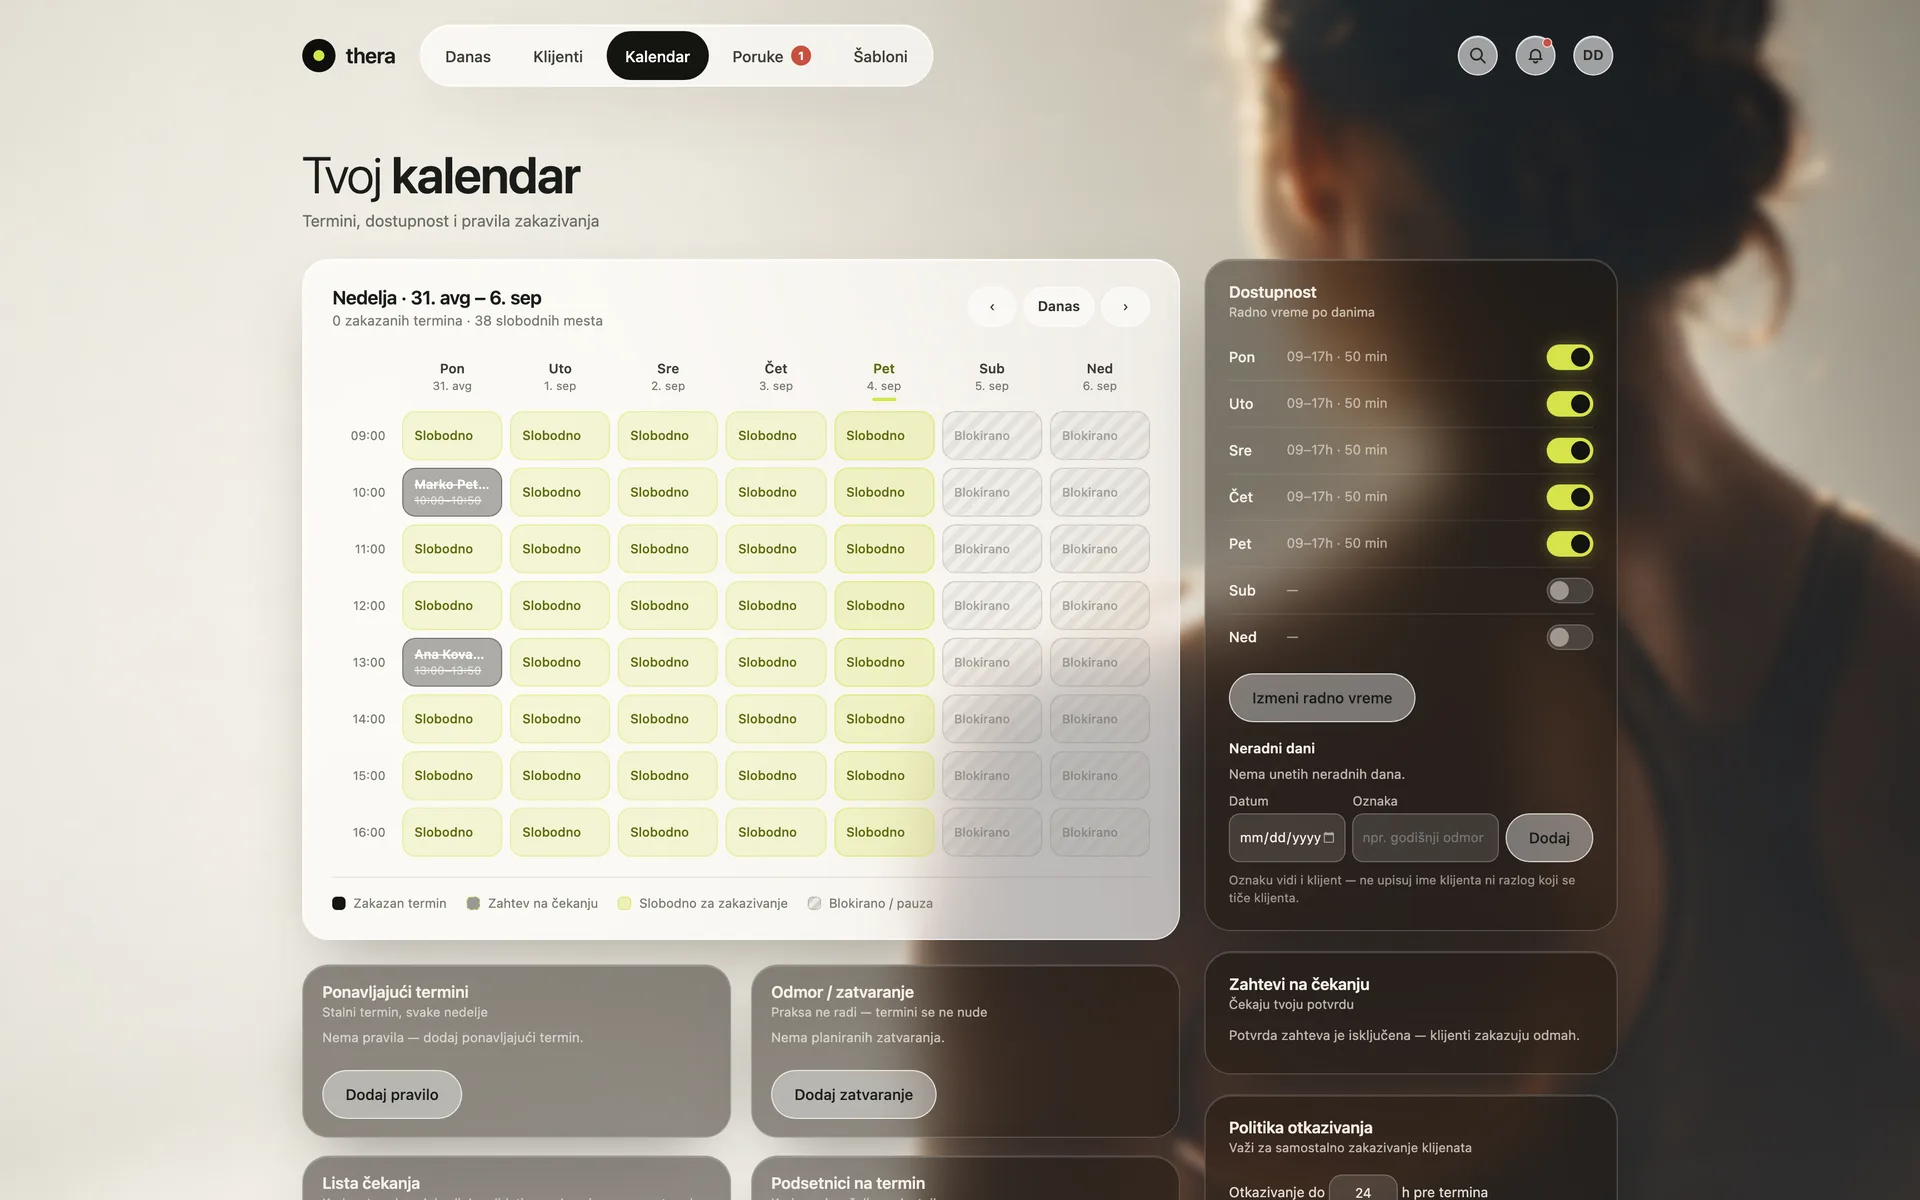Open notifications bell icon
Screen dimensions: 1920x1200
pyautogui.click(x=1535, y=56)
